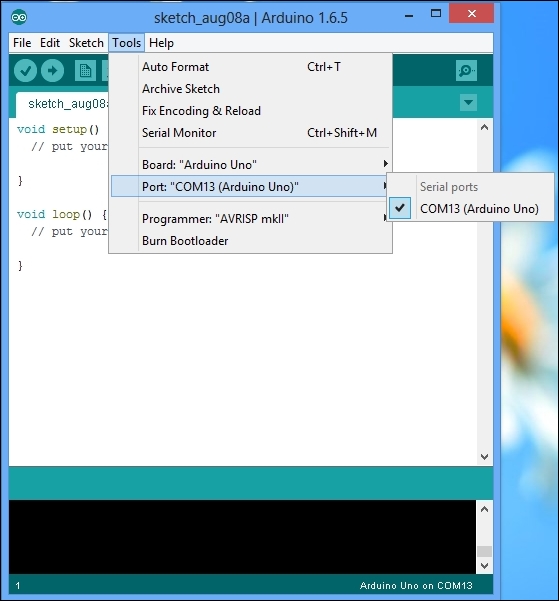Click console scrollbar down arrow
Image resolution: width=559 pixels, height=601 pixels.
tap(484, 566)
